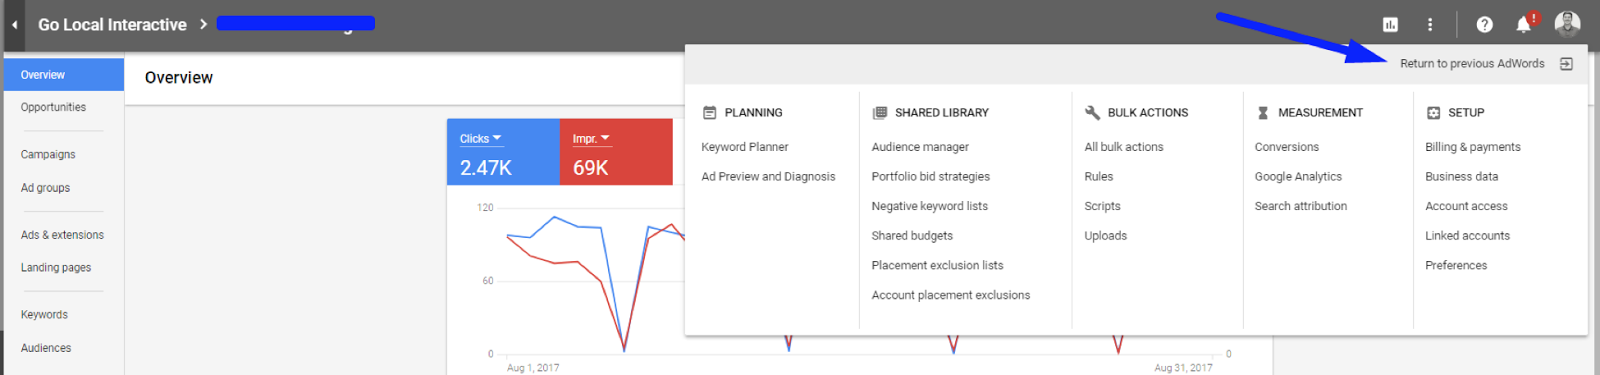Viewport: 1600px width, 375px height.
Task: Open the reports bar chart icon
Action: click(x=1390, y=24)
